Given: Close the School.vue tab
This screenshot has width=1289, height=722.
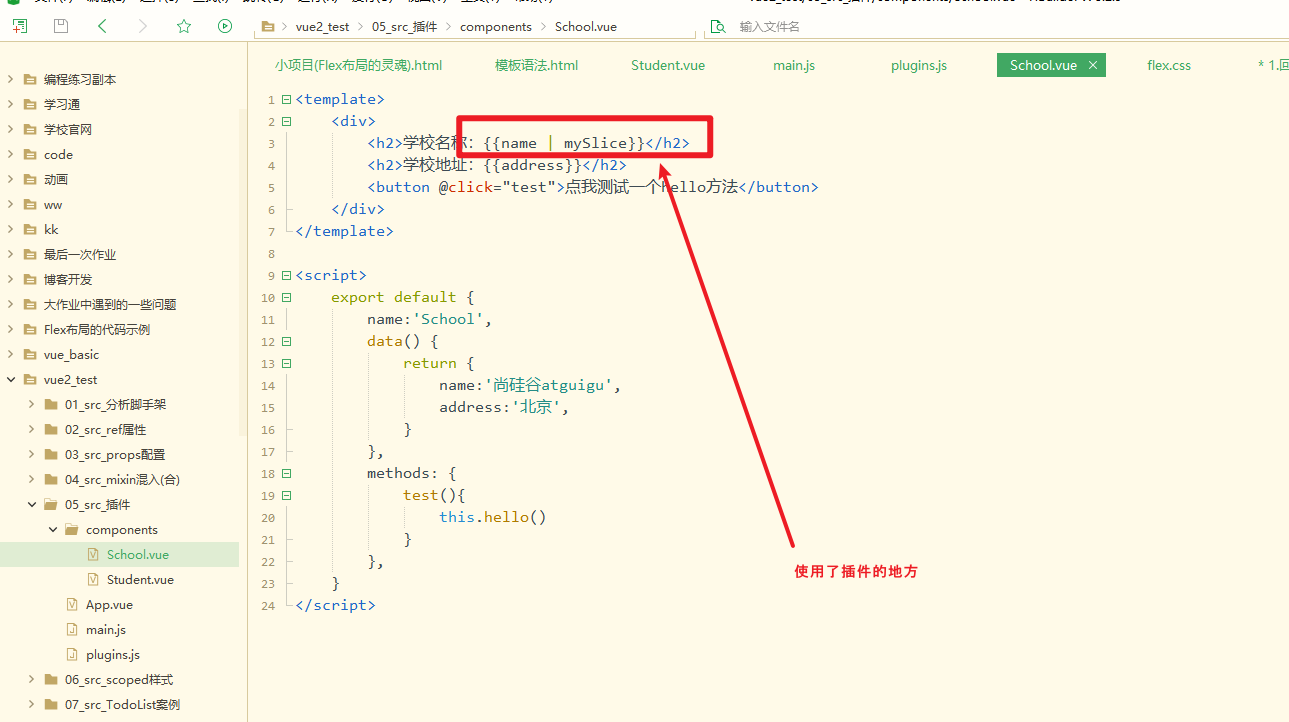Looking at the screenshot, I should 1093,65.
